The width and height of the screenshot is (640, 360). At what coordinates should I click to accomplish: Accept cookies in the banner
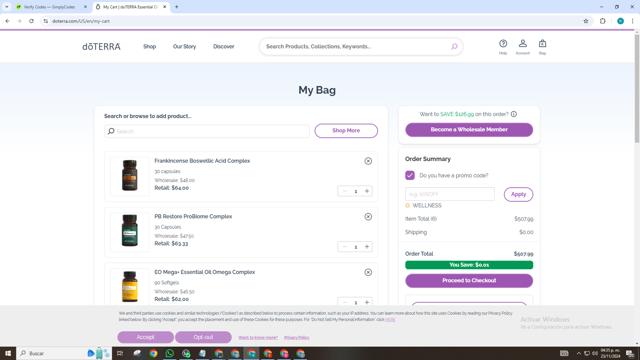[x=145, y=337]
